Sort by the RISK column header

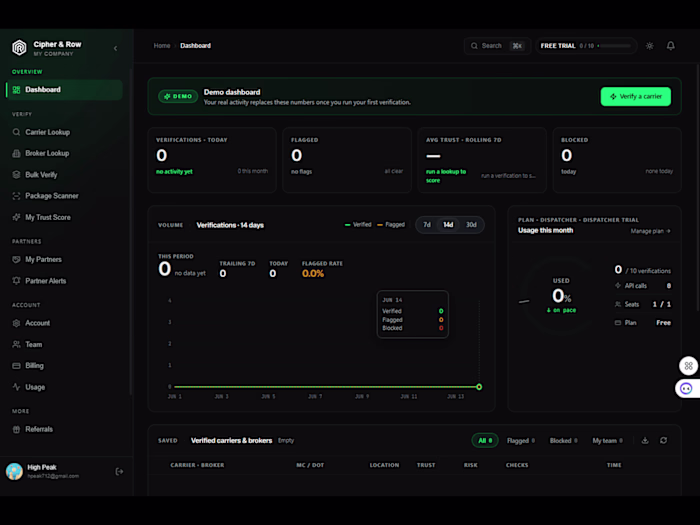[x=471, y=465]
